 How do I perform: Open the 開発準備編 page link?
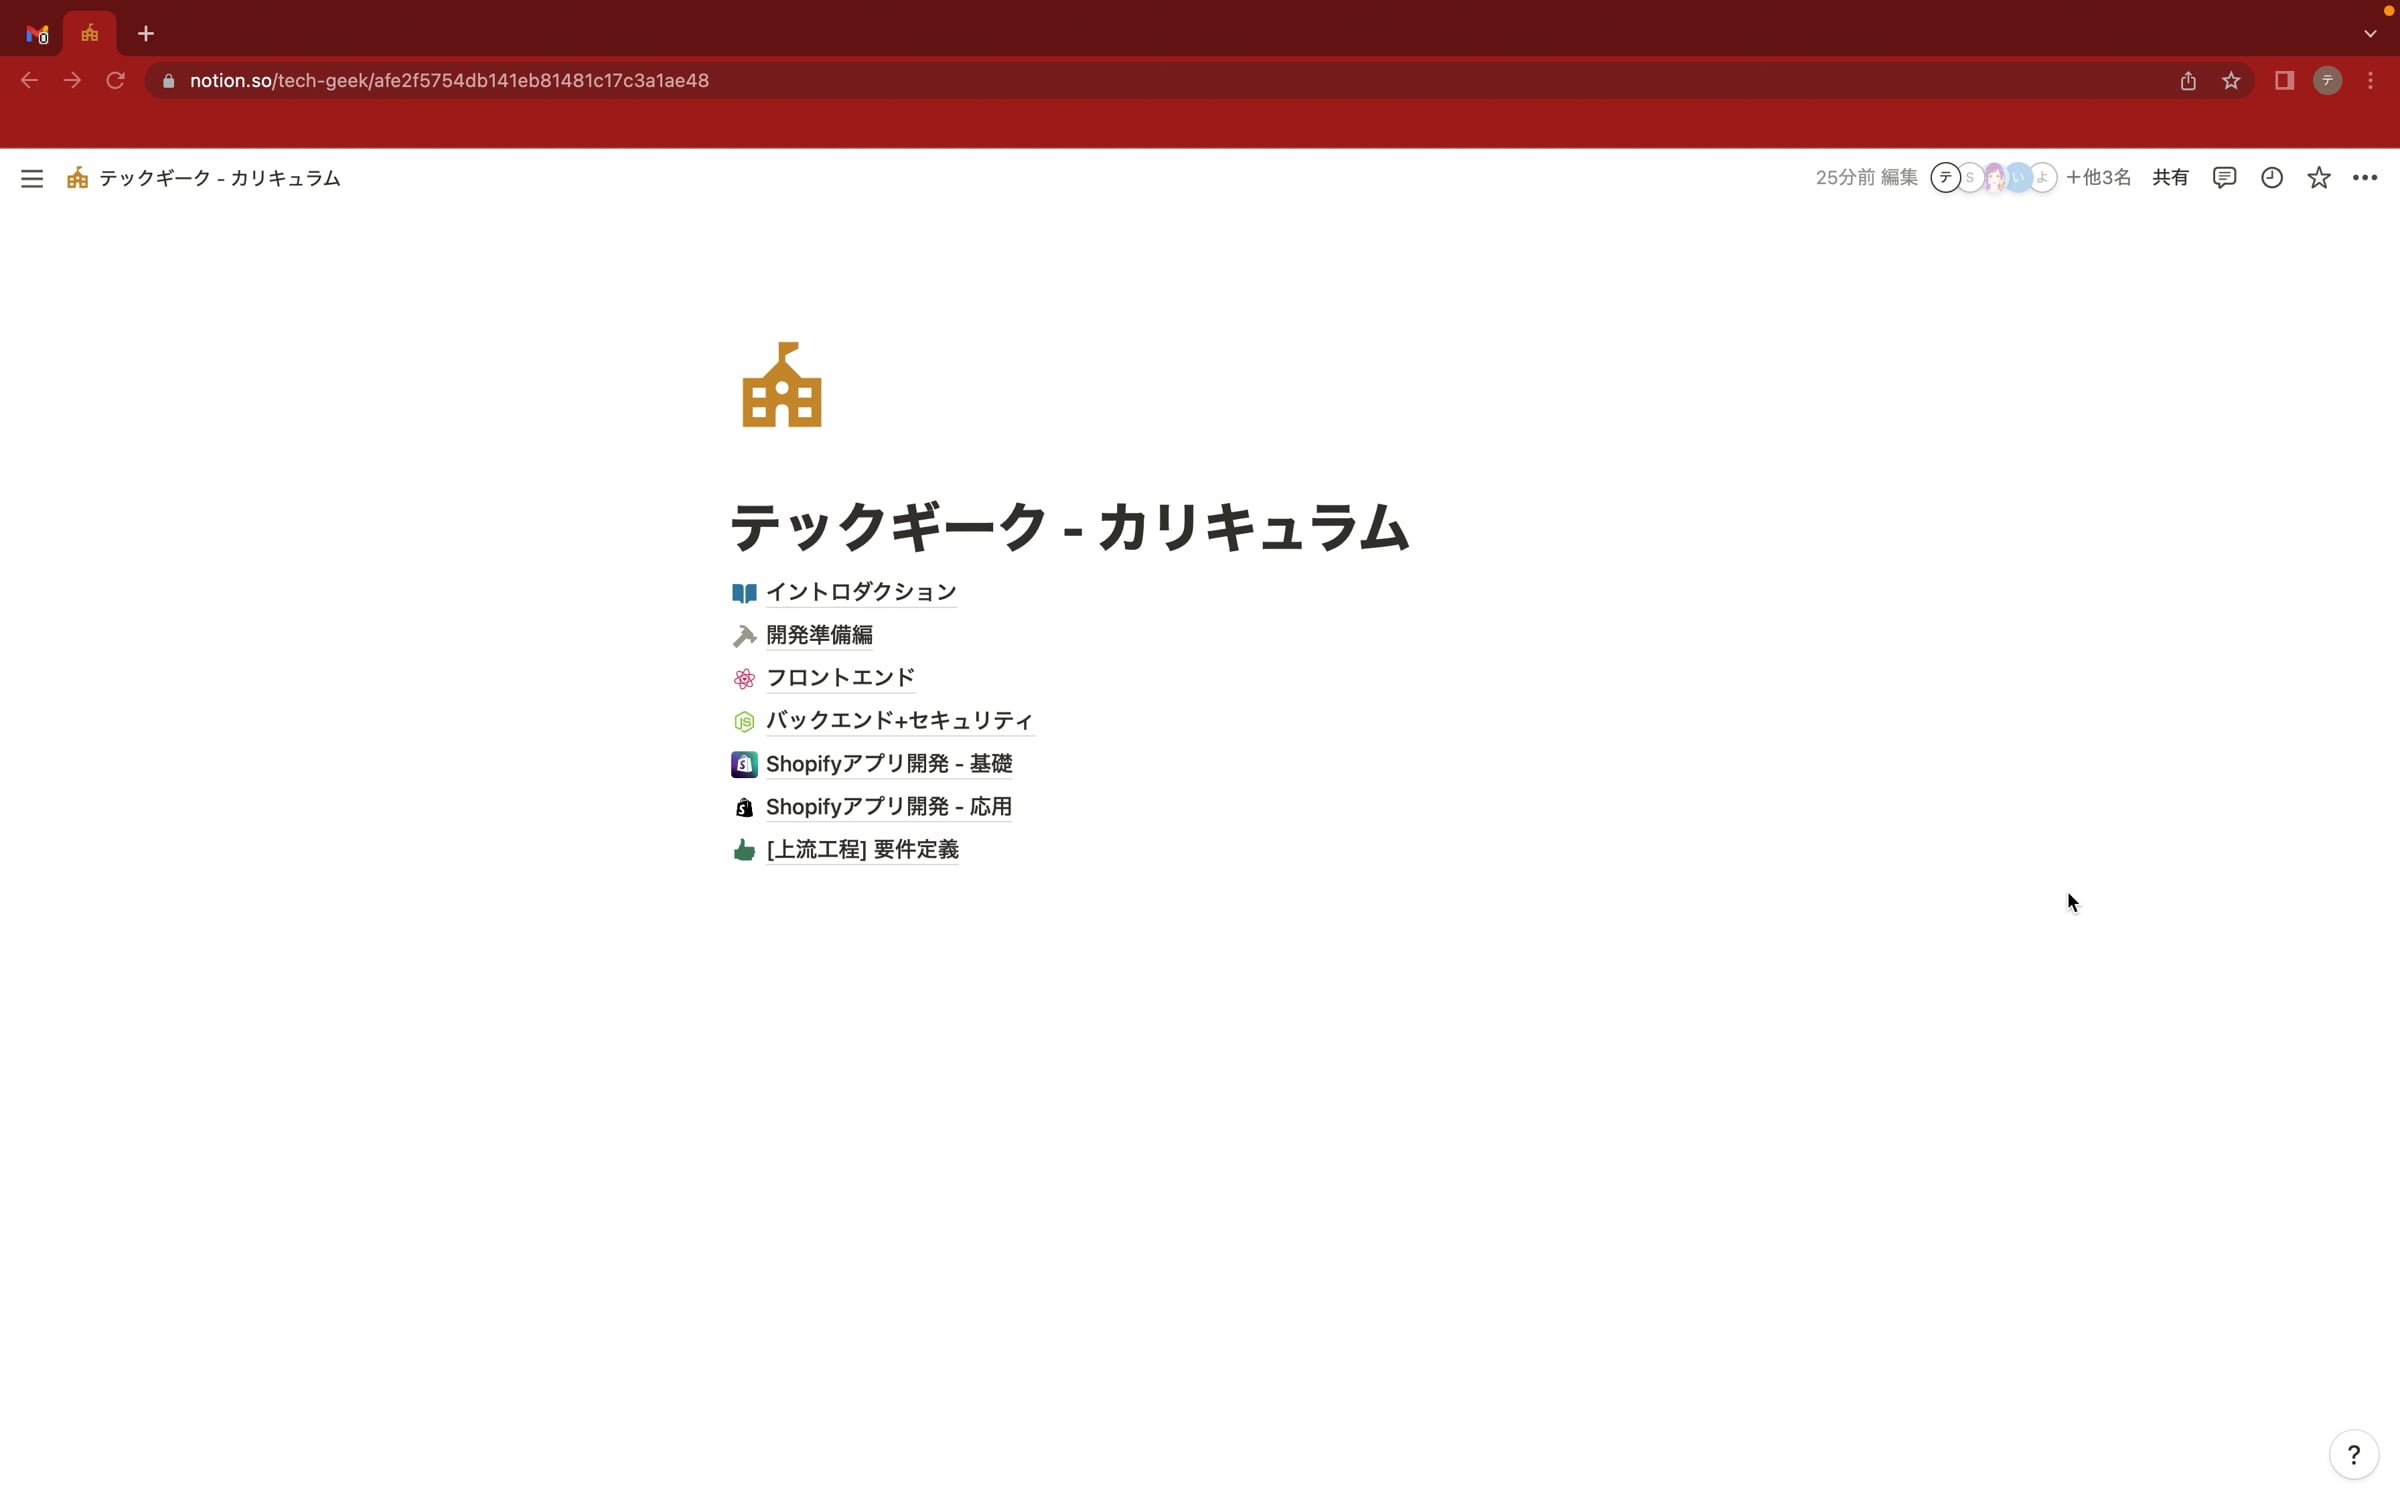click(819, 635)
